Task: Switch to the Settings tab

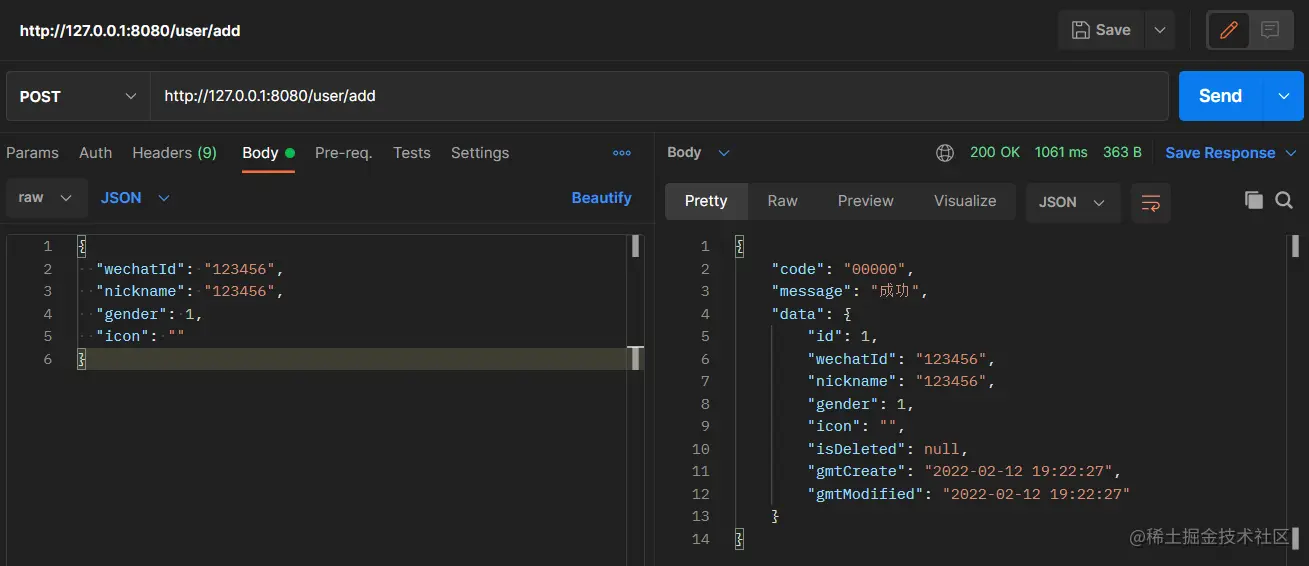Action: pos(480,153)
